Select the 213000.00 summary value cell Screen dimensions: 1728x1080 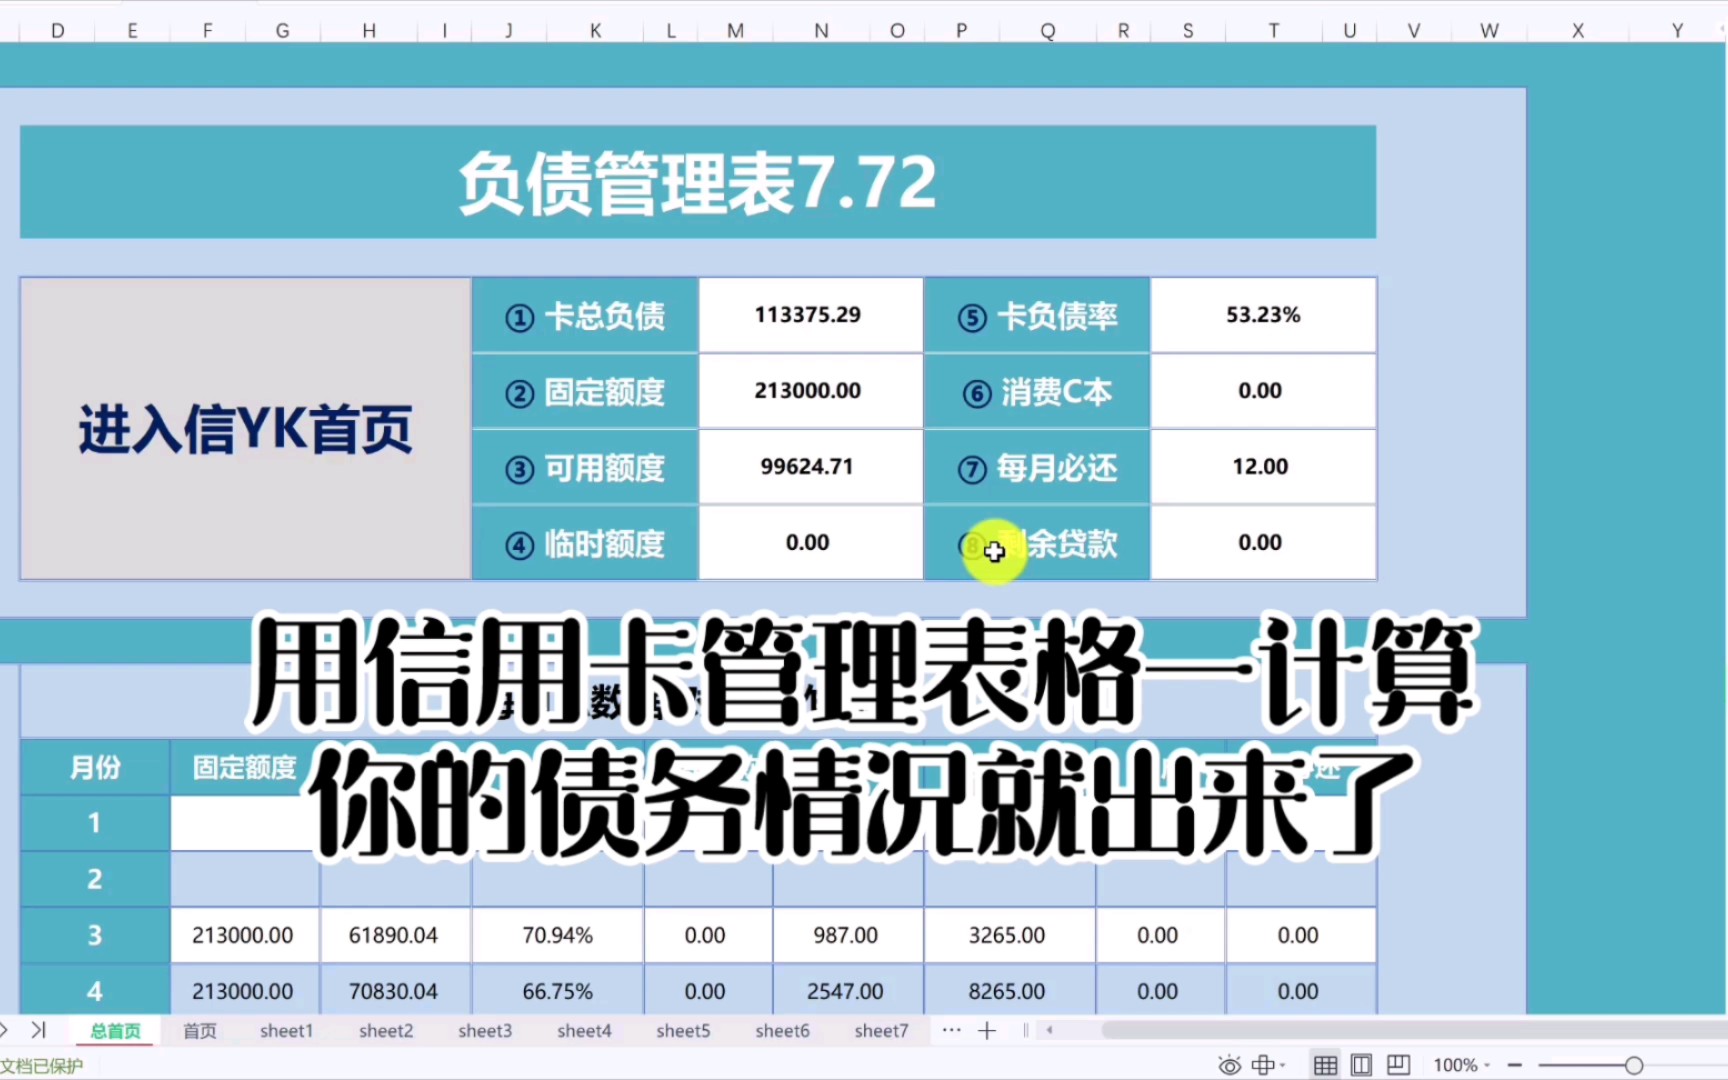click(x=810, y=392)
